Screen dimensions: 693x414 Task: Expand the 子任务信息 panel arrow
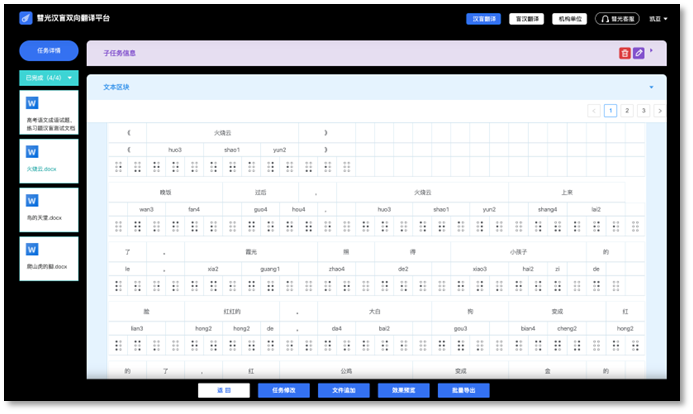(652, 50)
